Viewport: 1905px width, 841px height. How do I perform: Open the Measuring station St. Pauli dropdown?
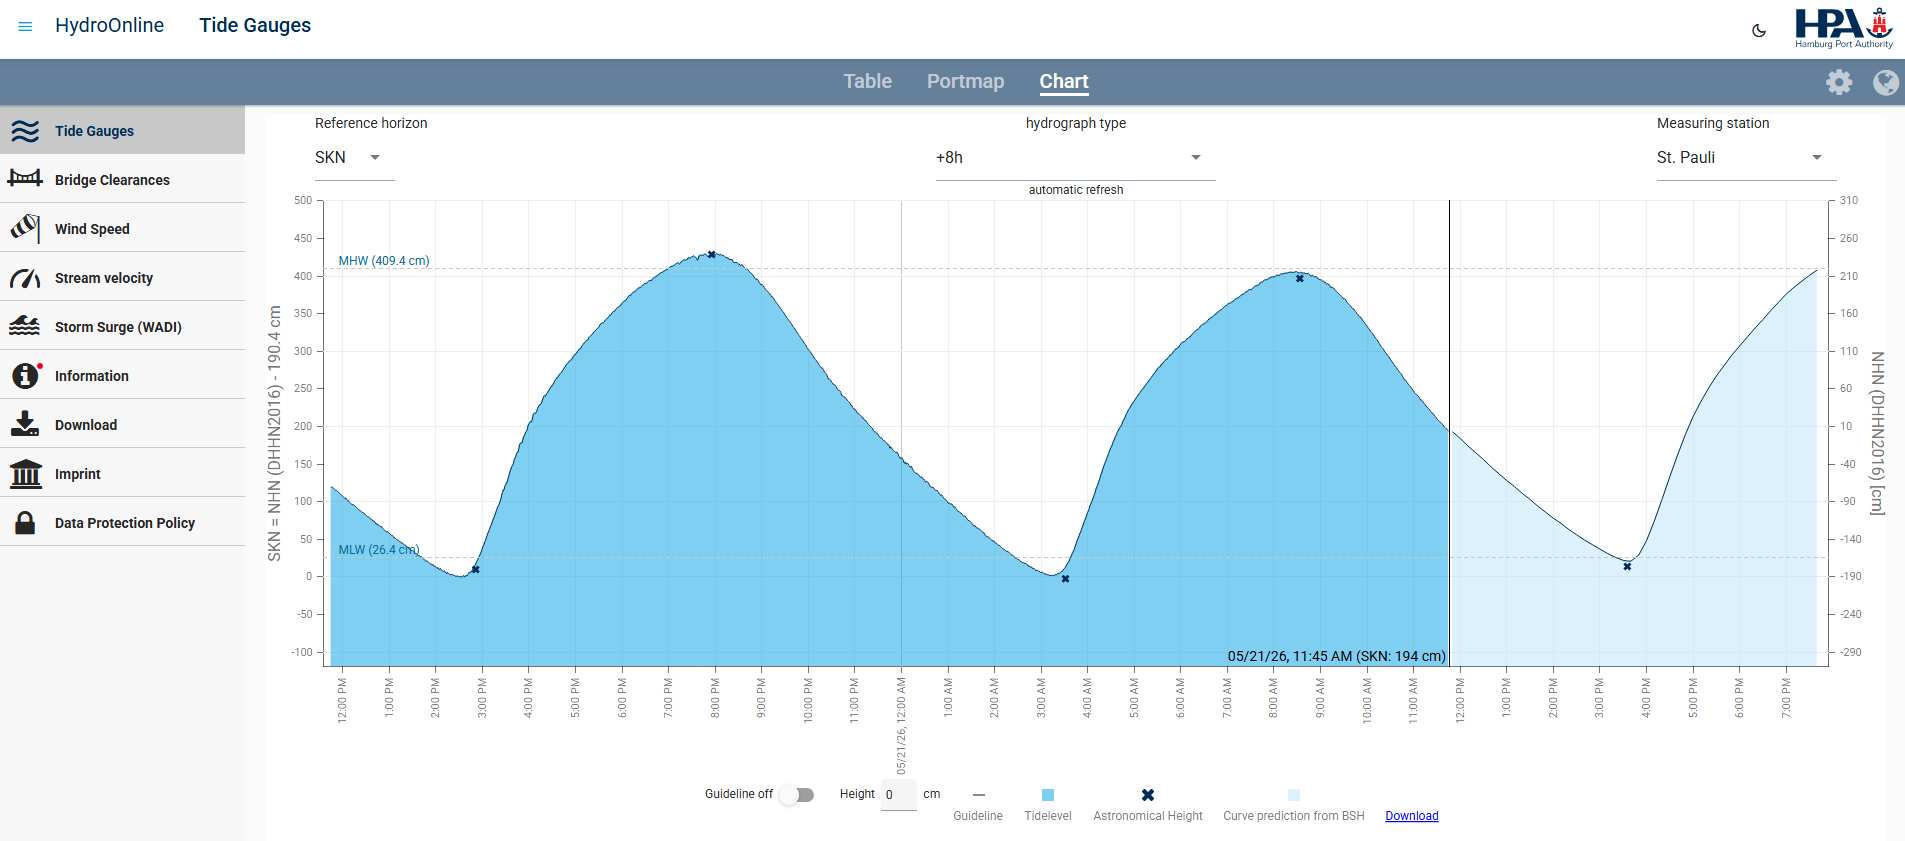(1746, 158)
